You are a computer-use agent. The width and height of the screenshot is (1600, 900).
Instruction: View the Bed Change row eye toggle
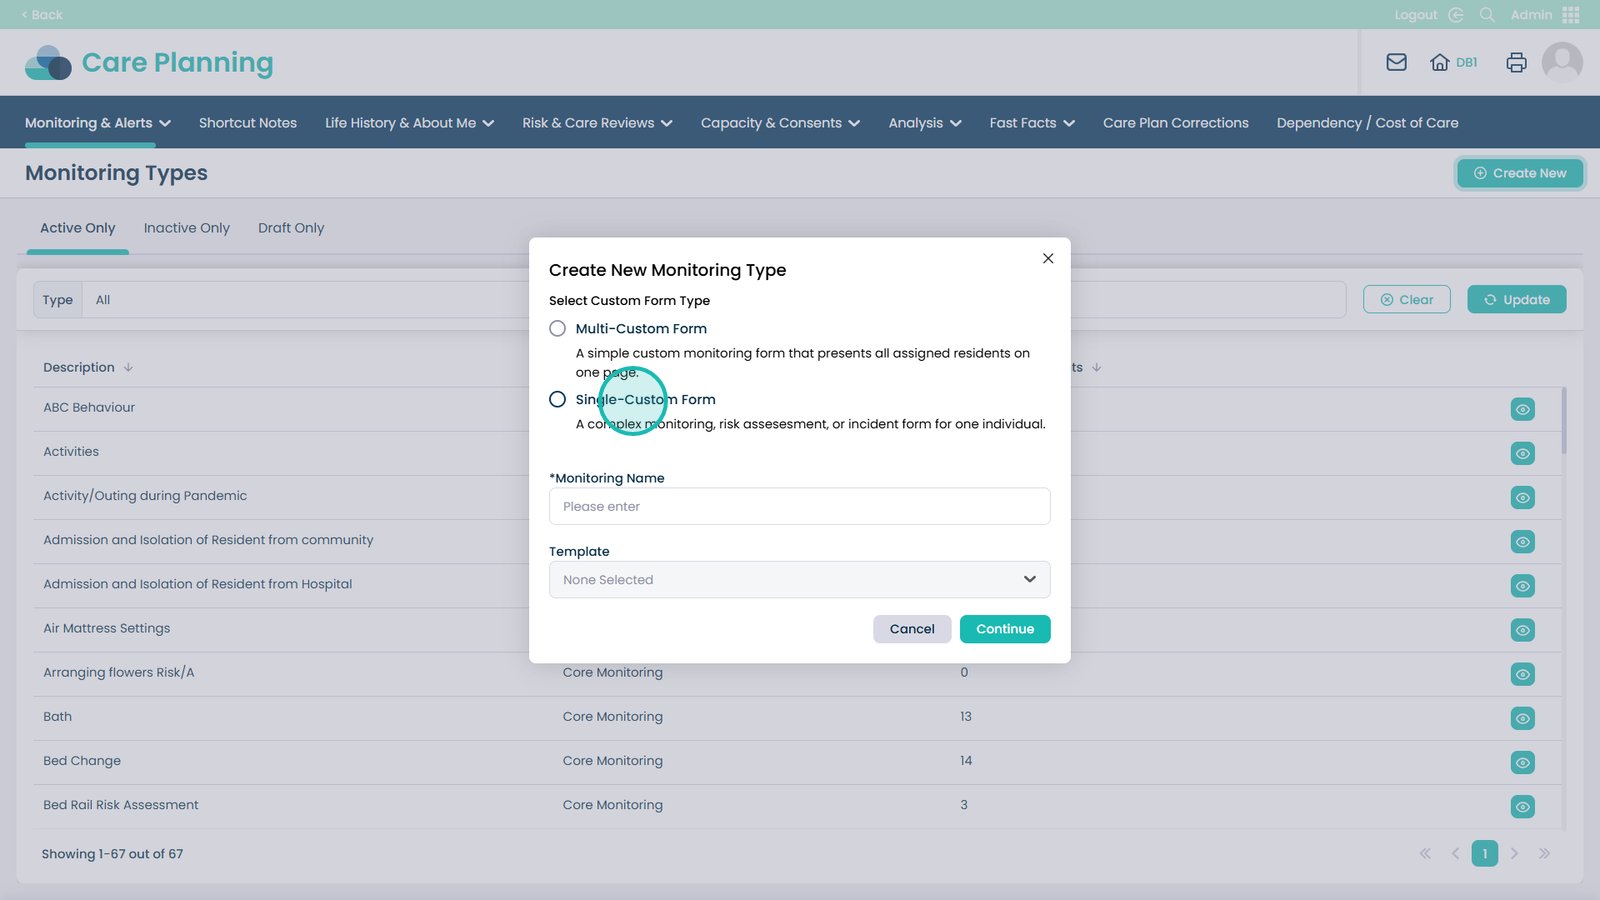(1522, 762)
